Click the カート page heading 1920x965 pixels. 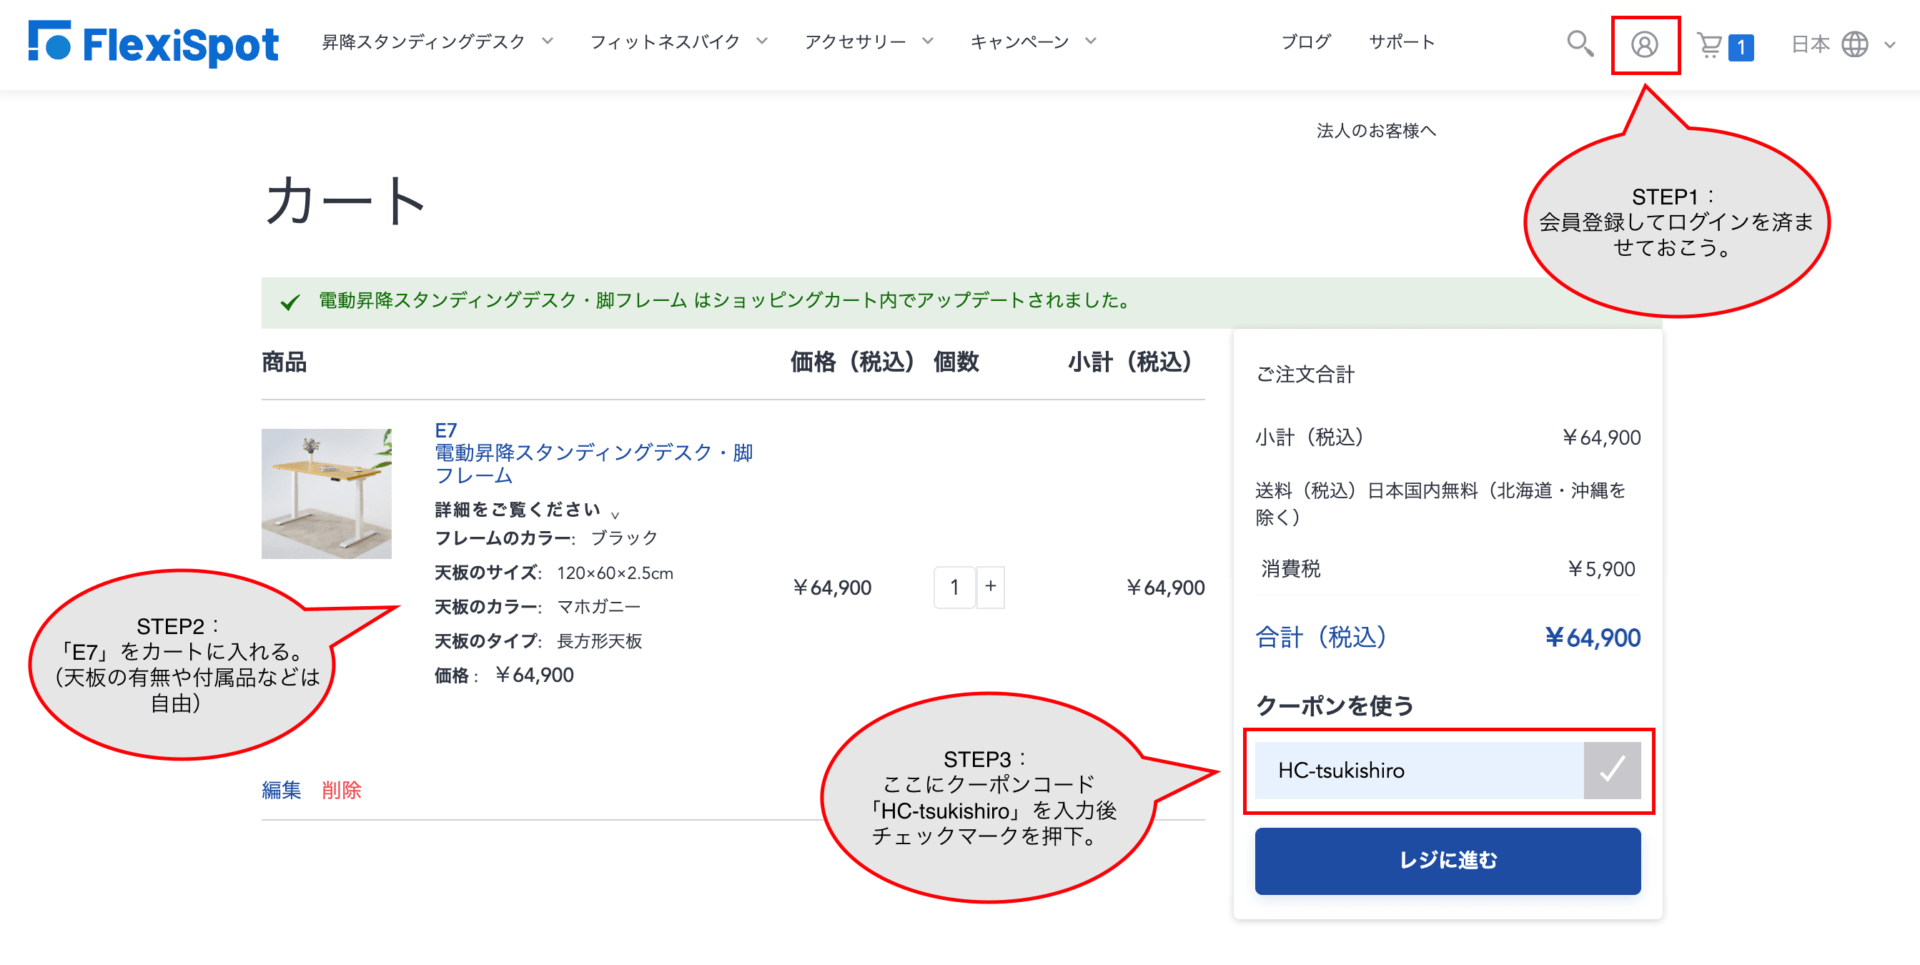click(345, 201)
